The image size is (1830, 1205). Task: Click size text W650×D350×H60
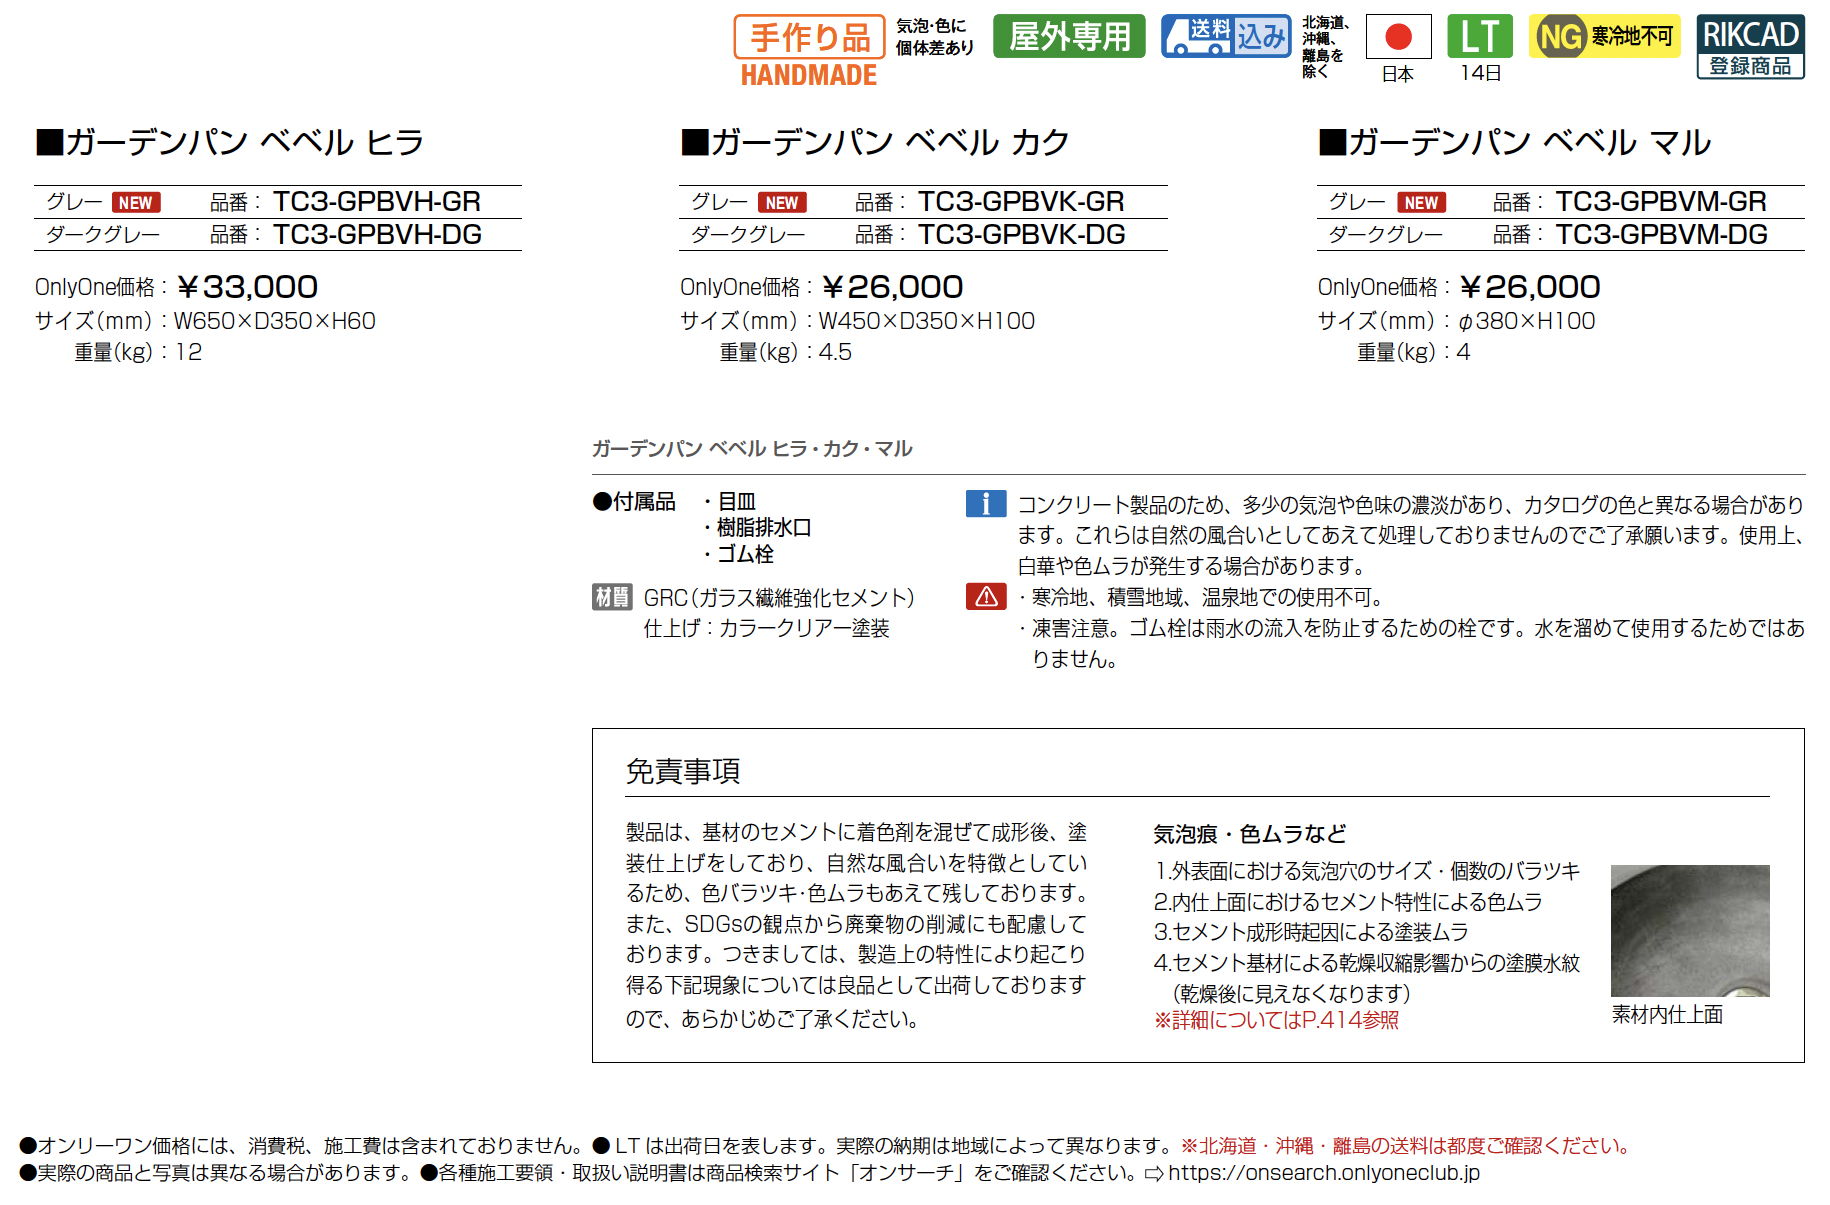click(275, 321)
